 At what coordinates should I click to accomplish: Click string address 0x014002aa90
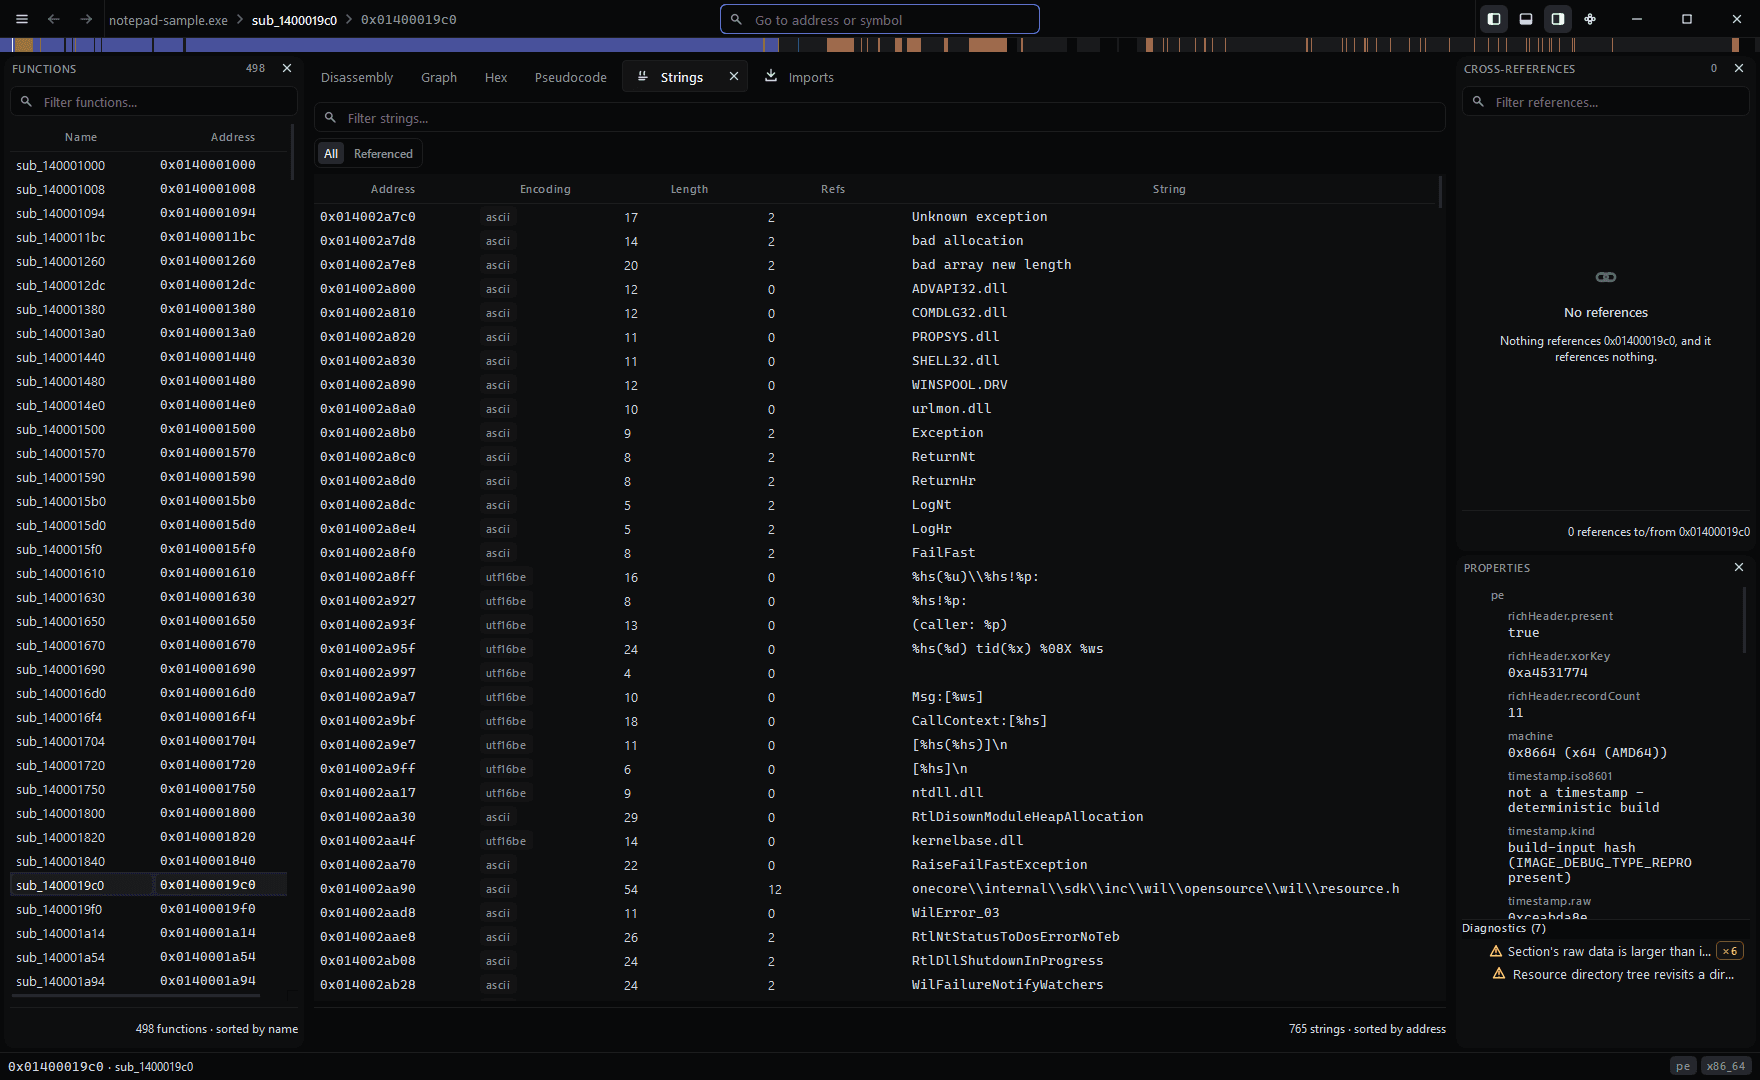click(367, 889)
